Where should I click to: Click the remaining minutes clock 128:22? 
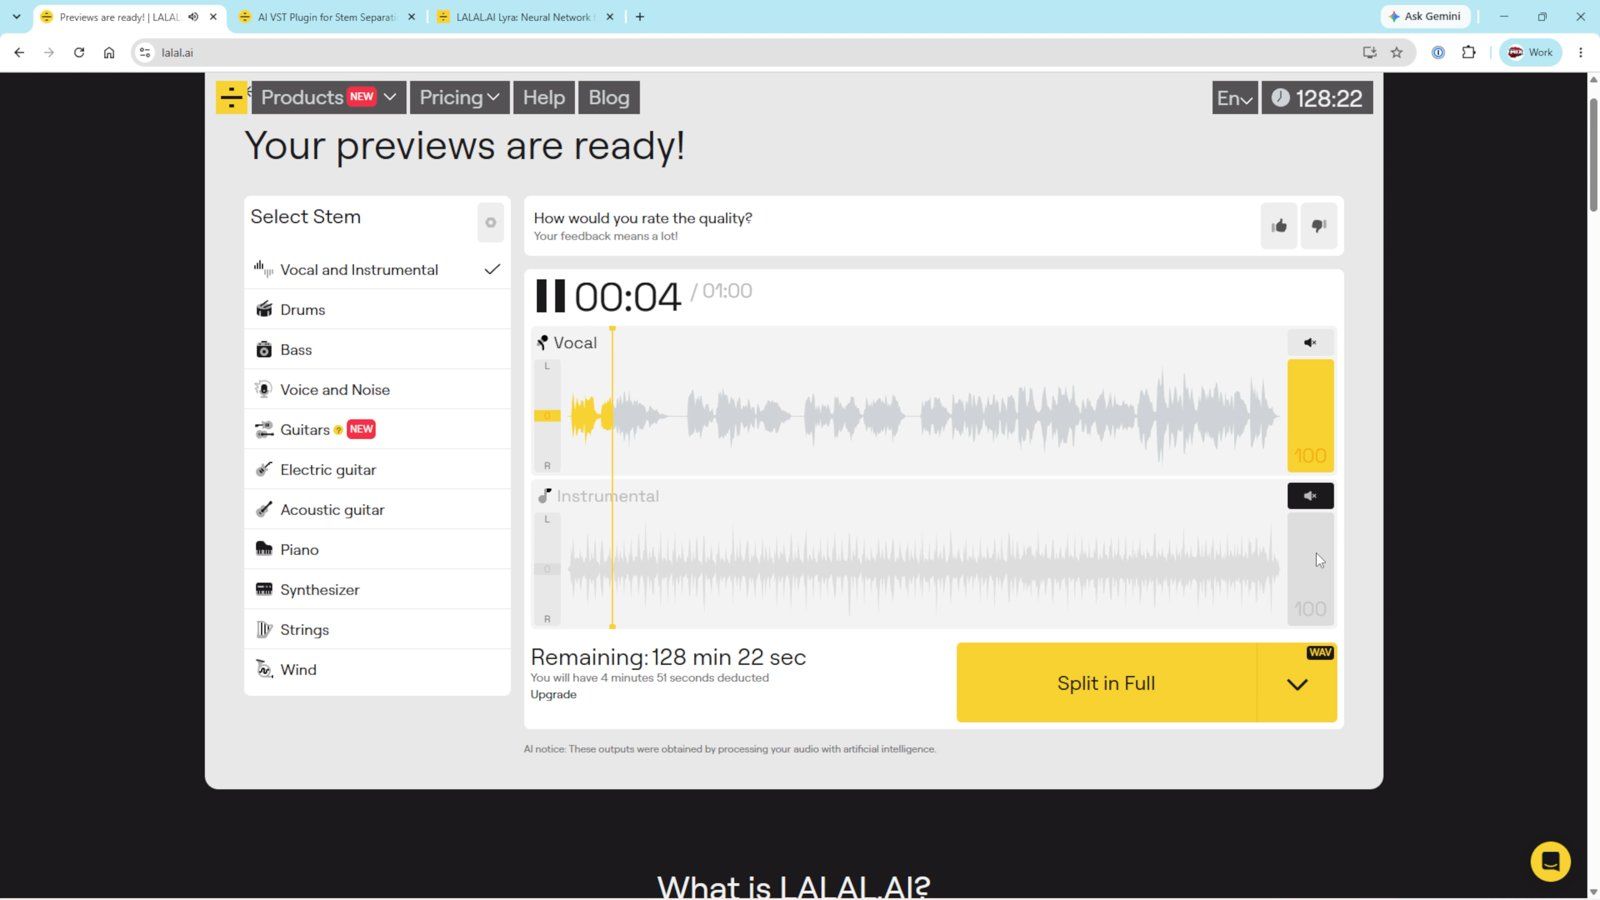click(1317, 98)
